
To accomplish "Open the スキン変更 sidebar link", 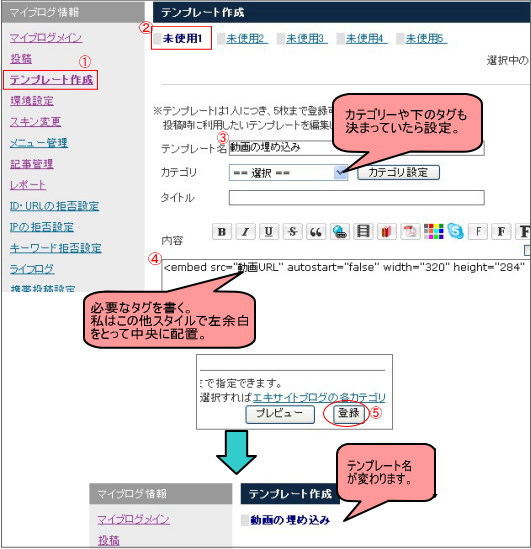I will (x=35, y=122).
